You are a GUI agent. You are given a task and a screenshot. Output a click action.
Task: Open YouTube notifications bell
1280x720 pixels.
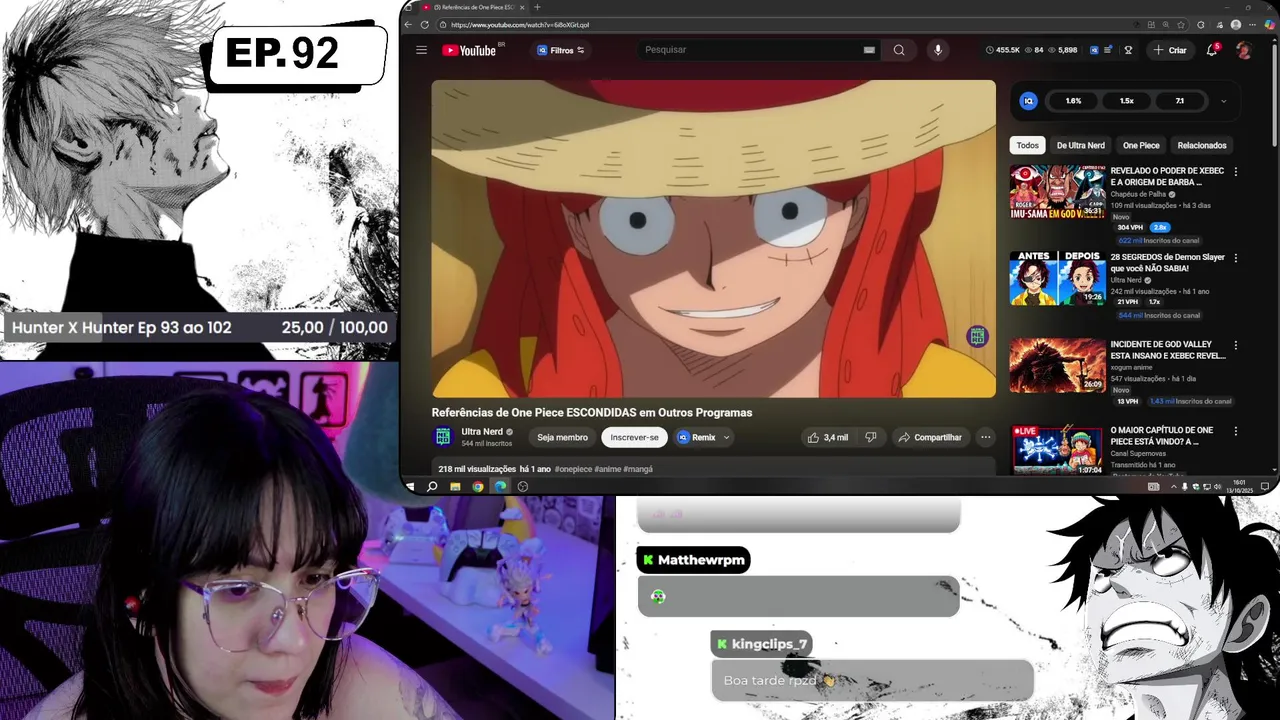[1212, 50]
